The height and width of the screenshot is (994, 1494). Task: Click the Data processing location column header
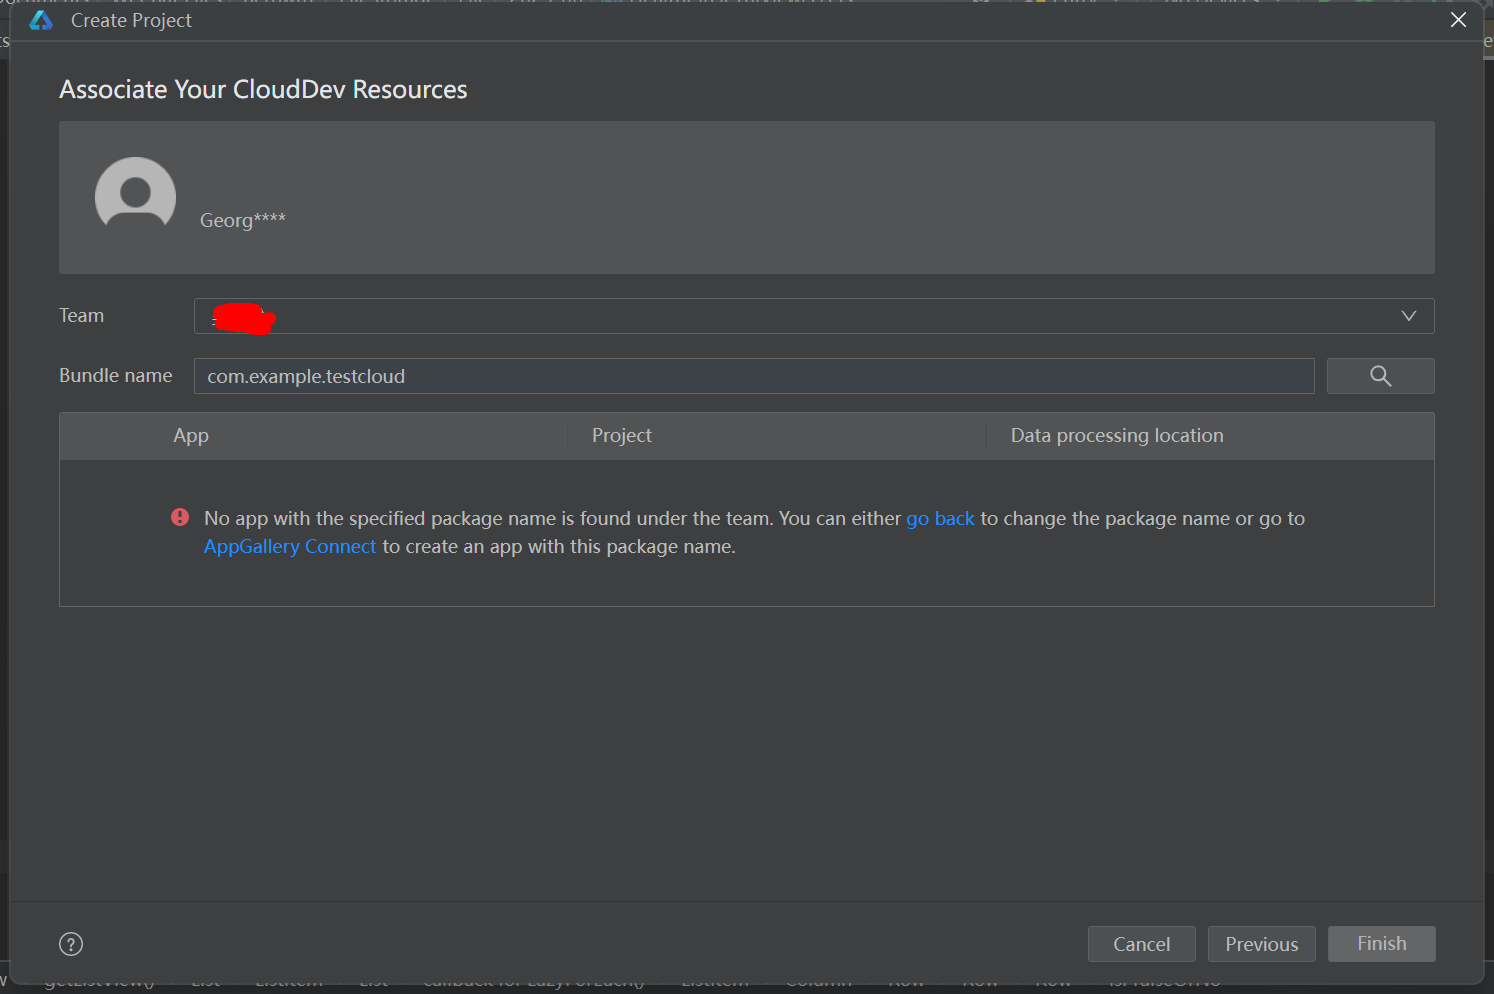point(1116,436)
